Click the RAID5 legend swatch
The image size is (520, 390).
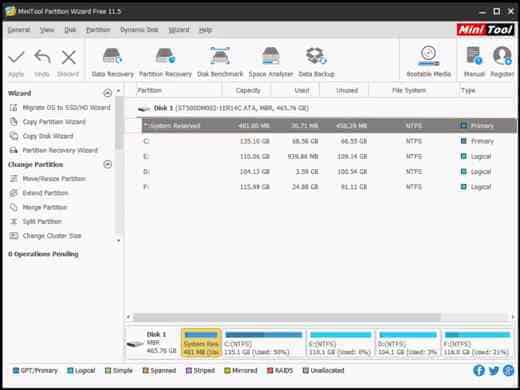[270, 371]
